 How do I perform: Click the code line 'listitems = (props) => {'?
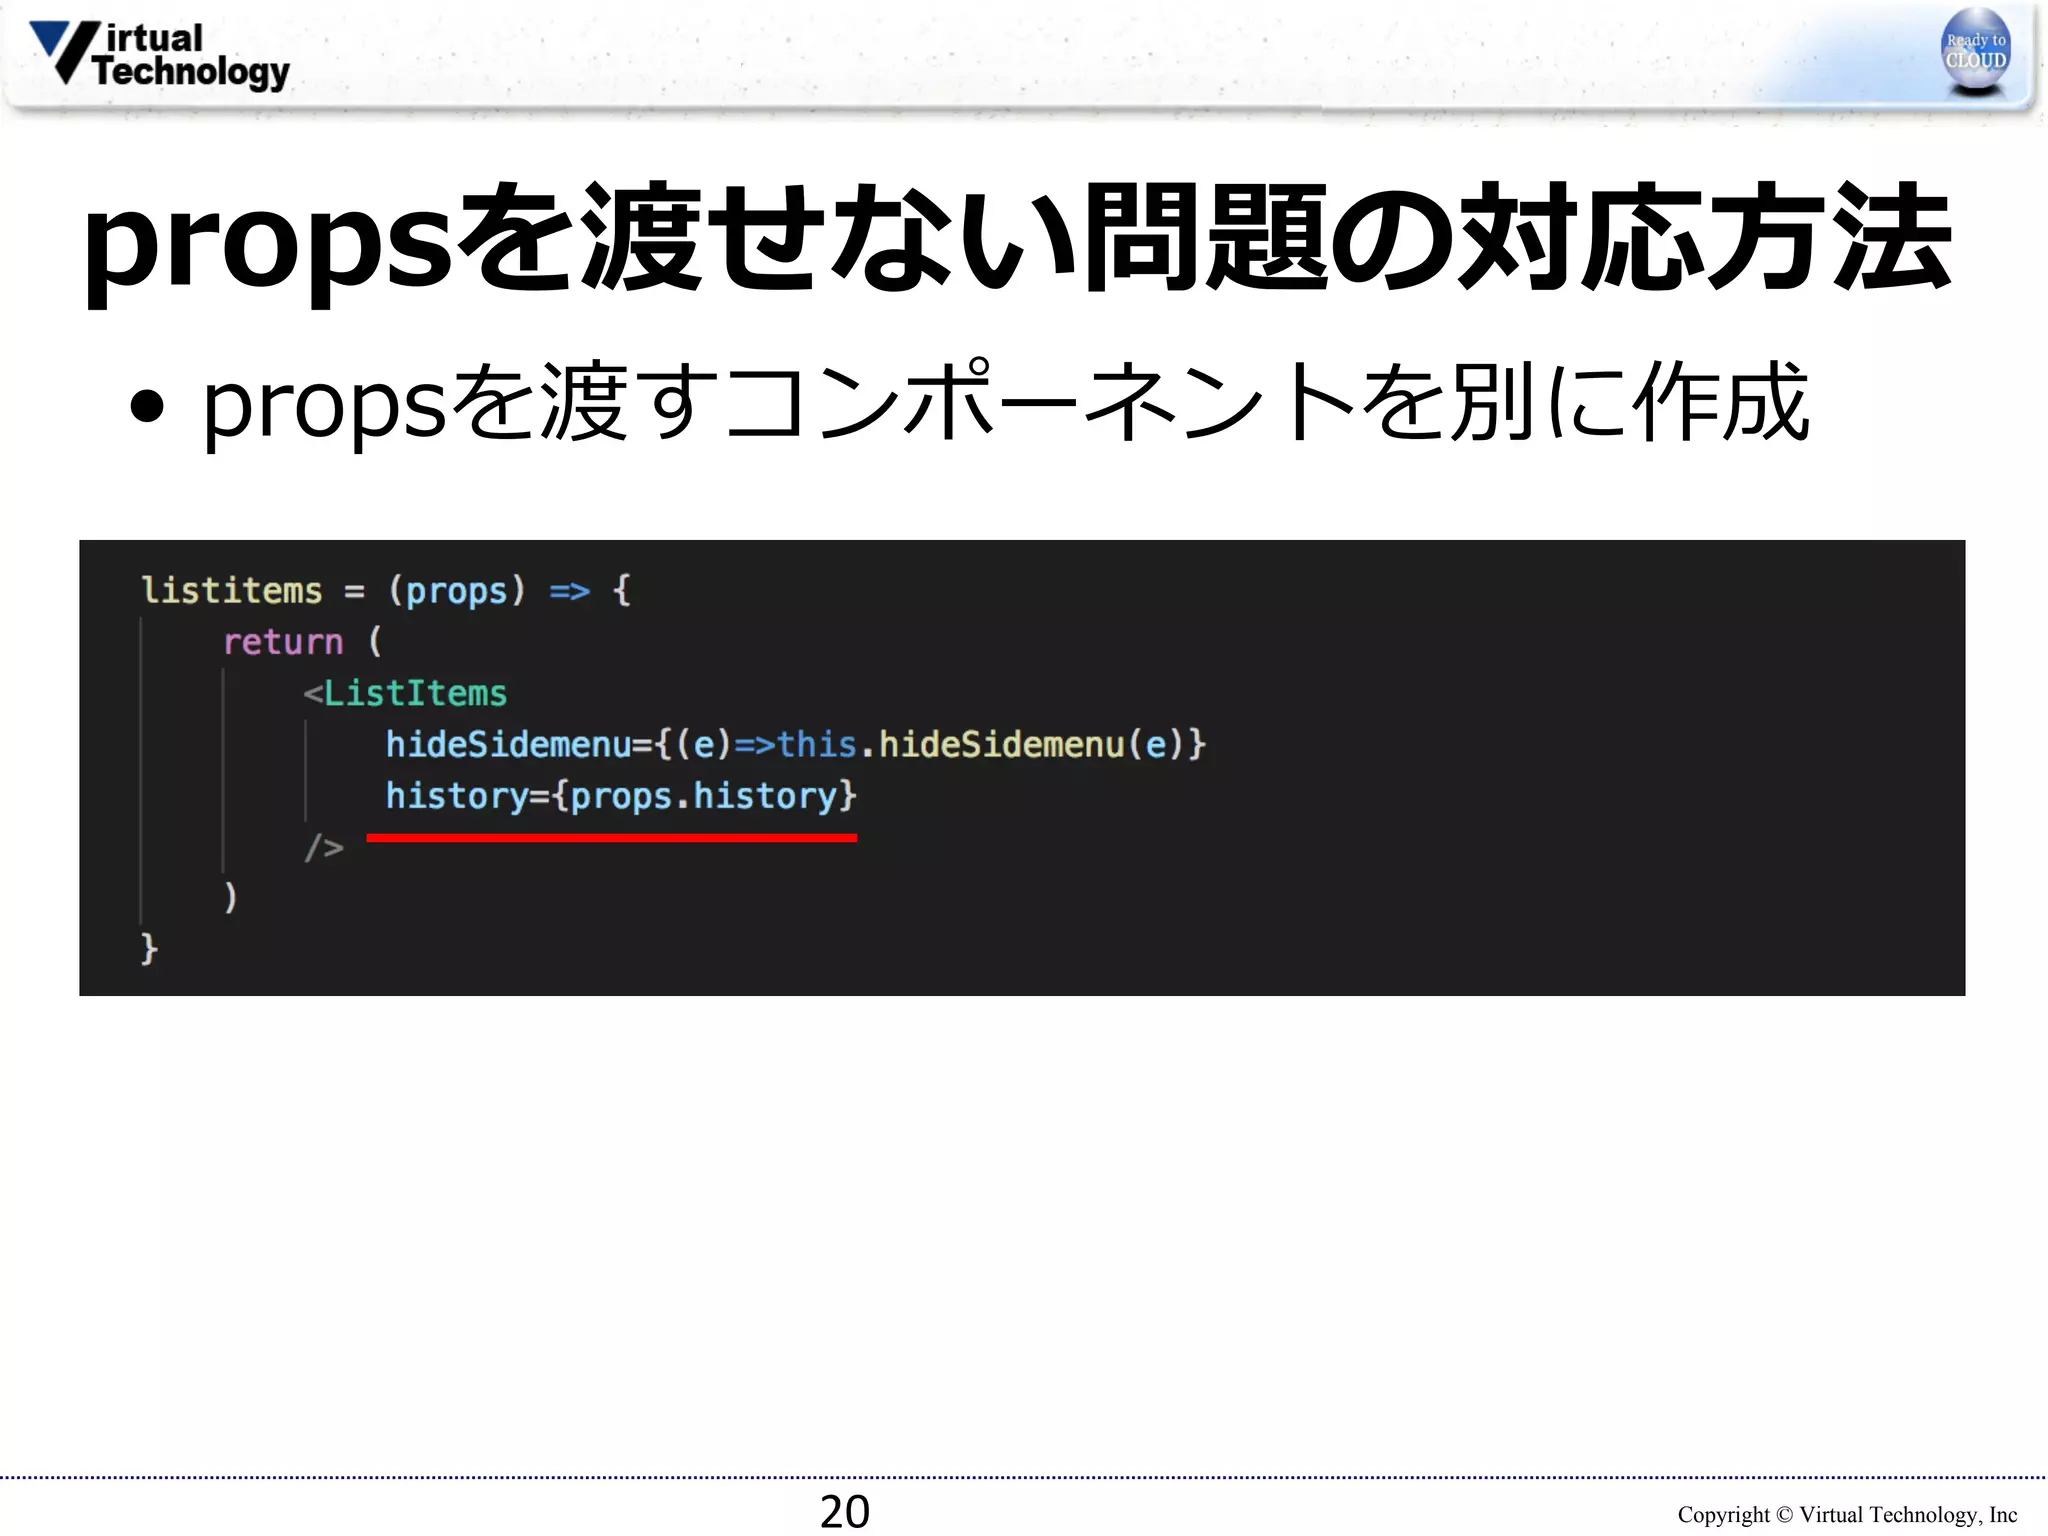click(x=386, y=590)
